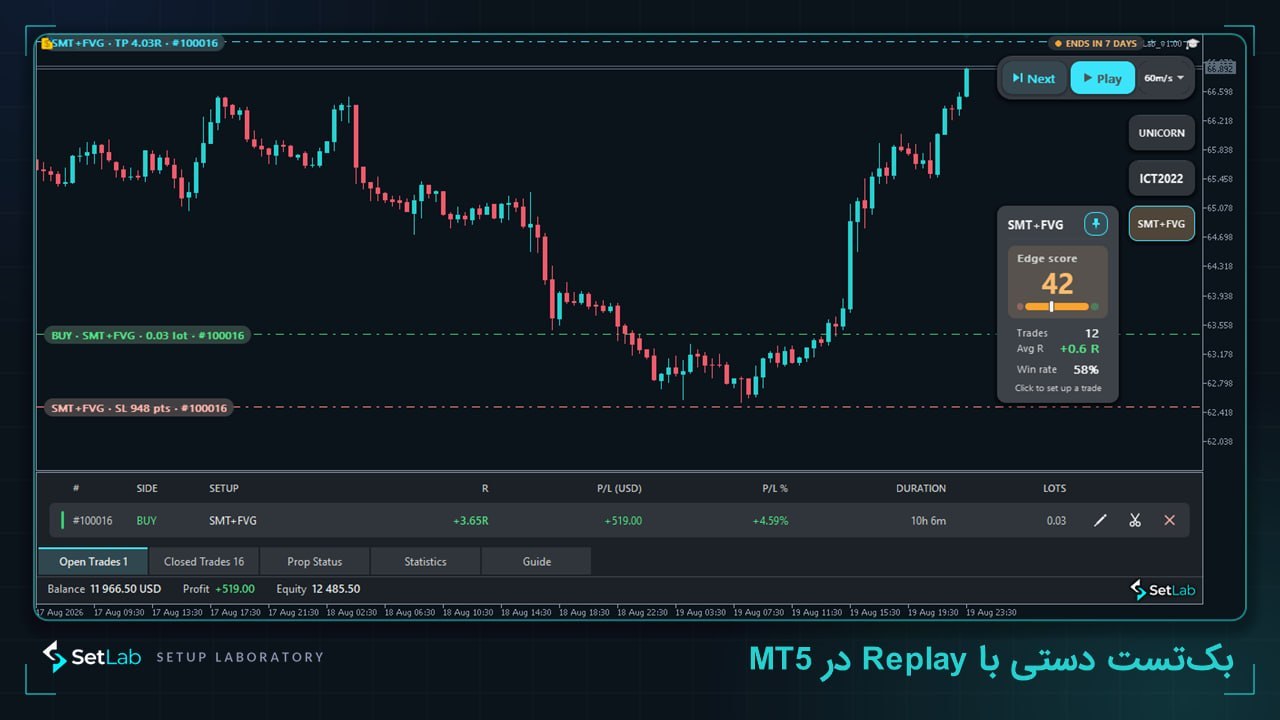Click the +4.59% value in the trade row
Viewport: 1280px width, 720px height.
pos(770,520)
